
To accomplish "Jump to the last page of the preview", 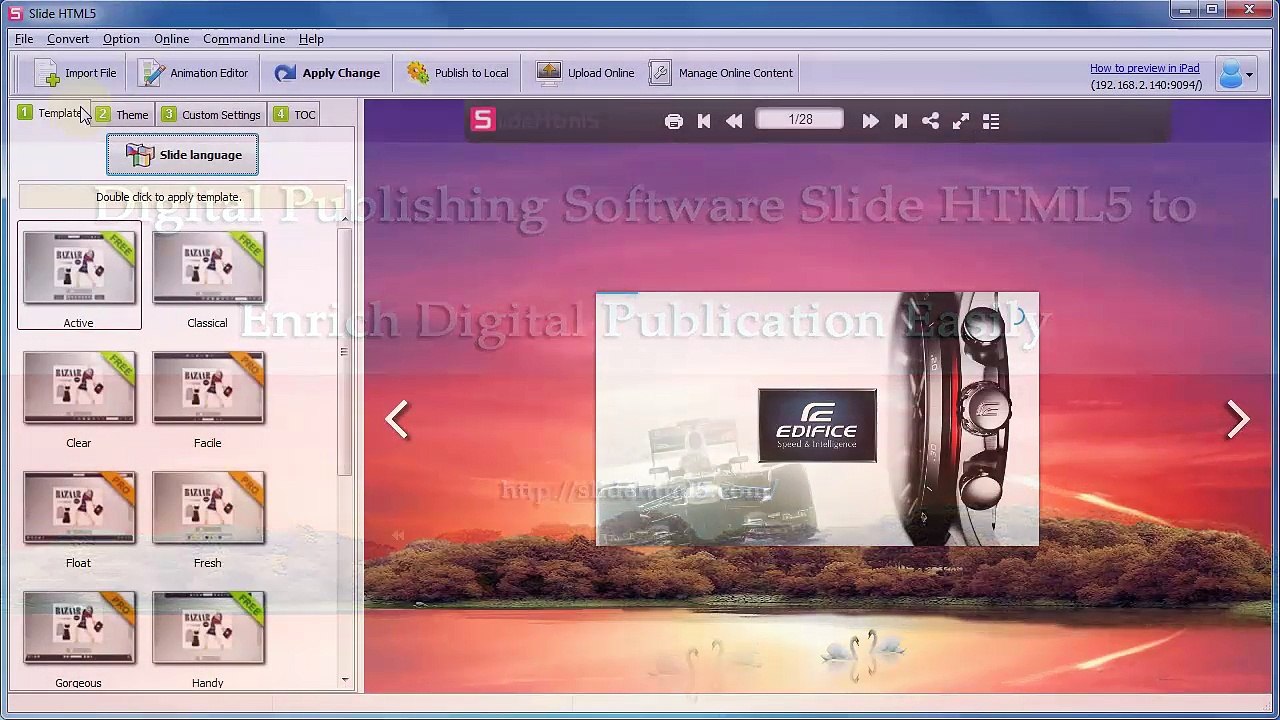I will click(x=900, y=121).
